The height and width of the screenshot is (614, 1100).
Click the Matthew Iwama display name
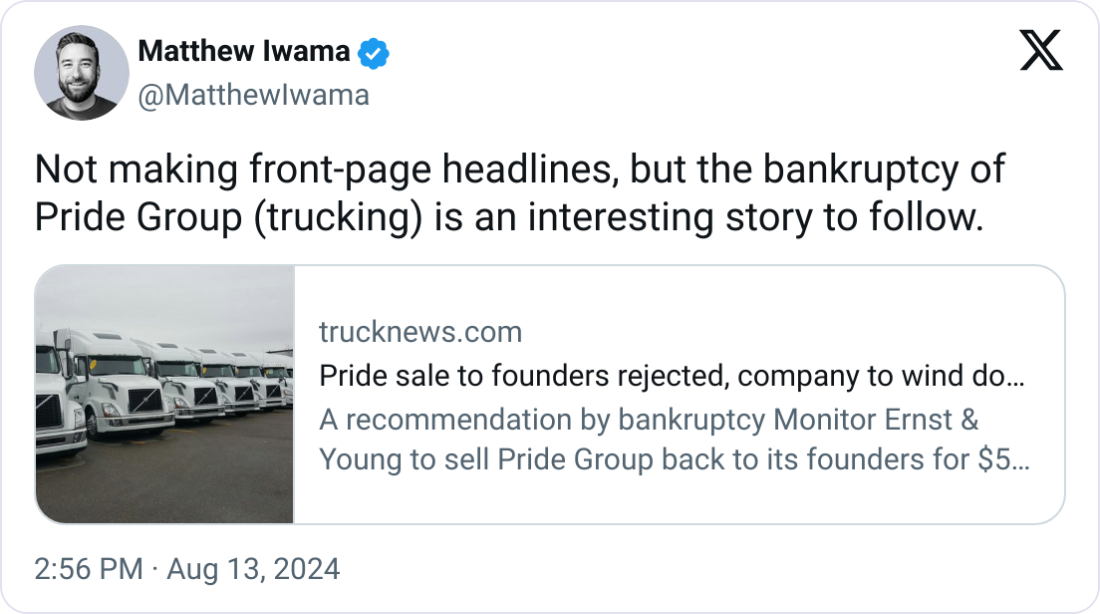tap(243, 52)
